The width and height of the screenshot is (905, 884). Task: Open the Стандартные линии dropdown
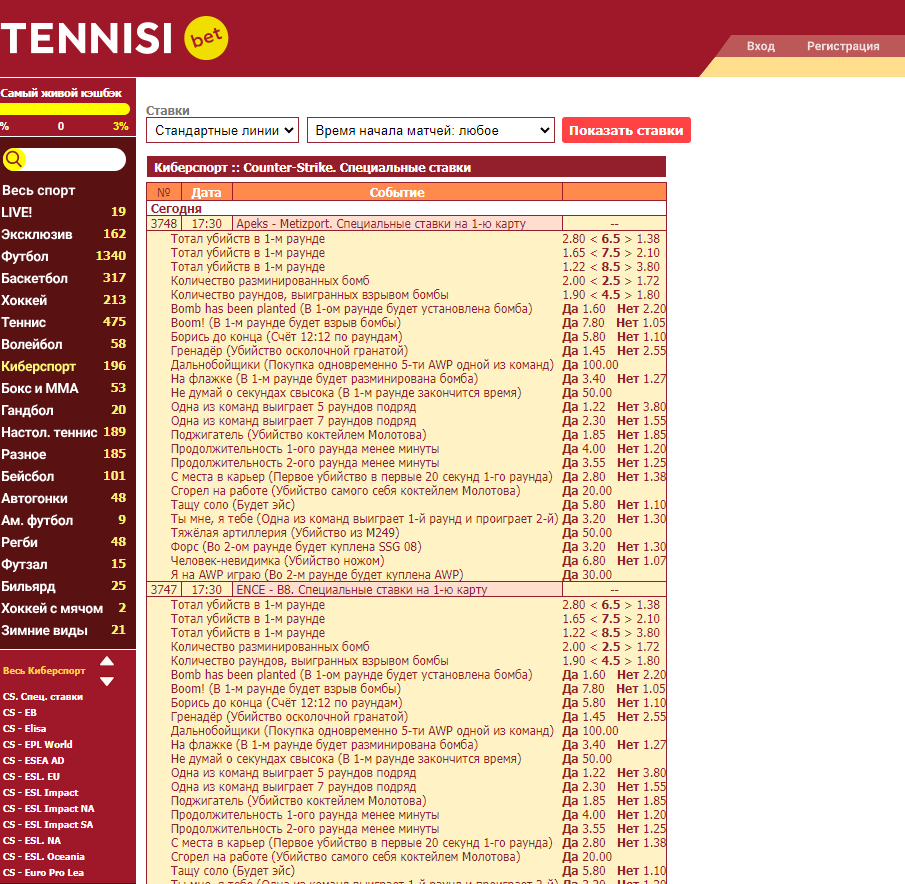[x=222, y=130]
